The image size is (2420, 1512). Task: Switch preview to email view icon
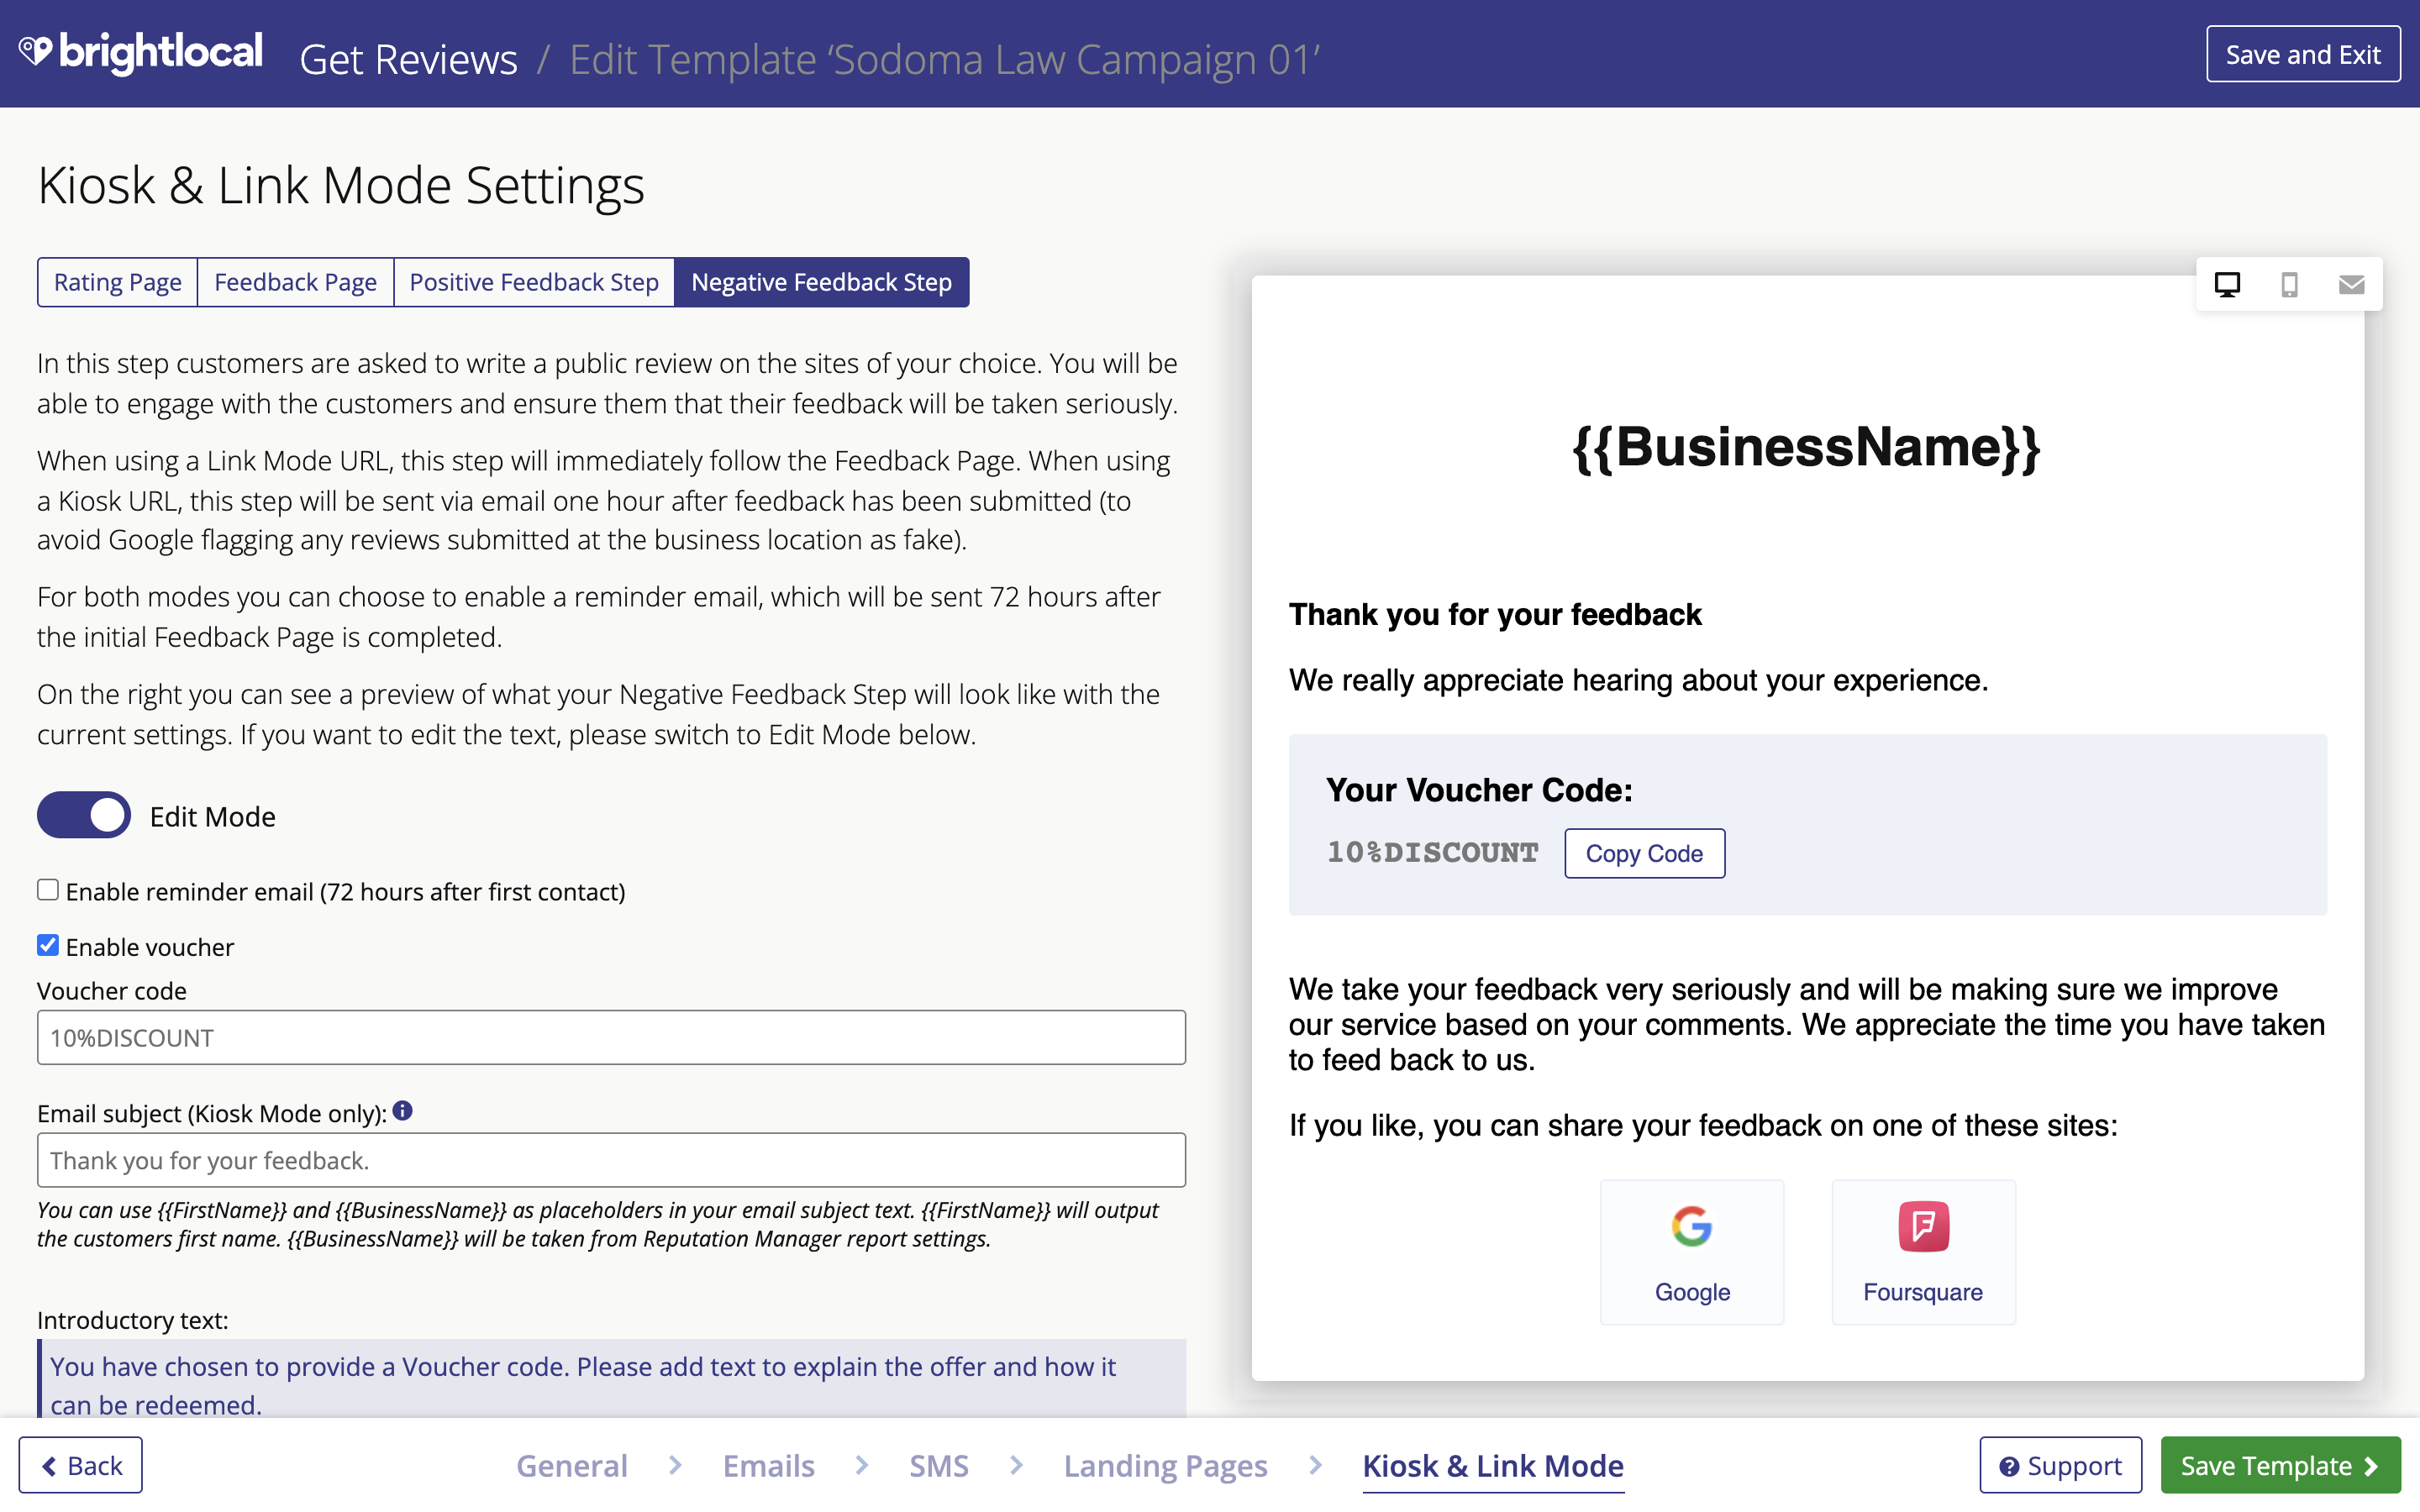[x=2351, y=285]
